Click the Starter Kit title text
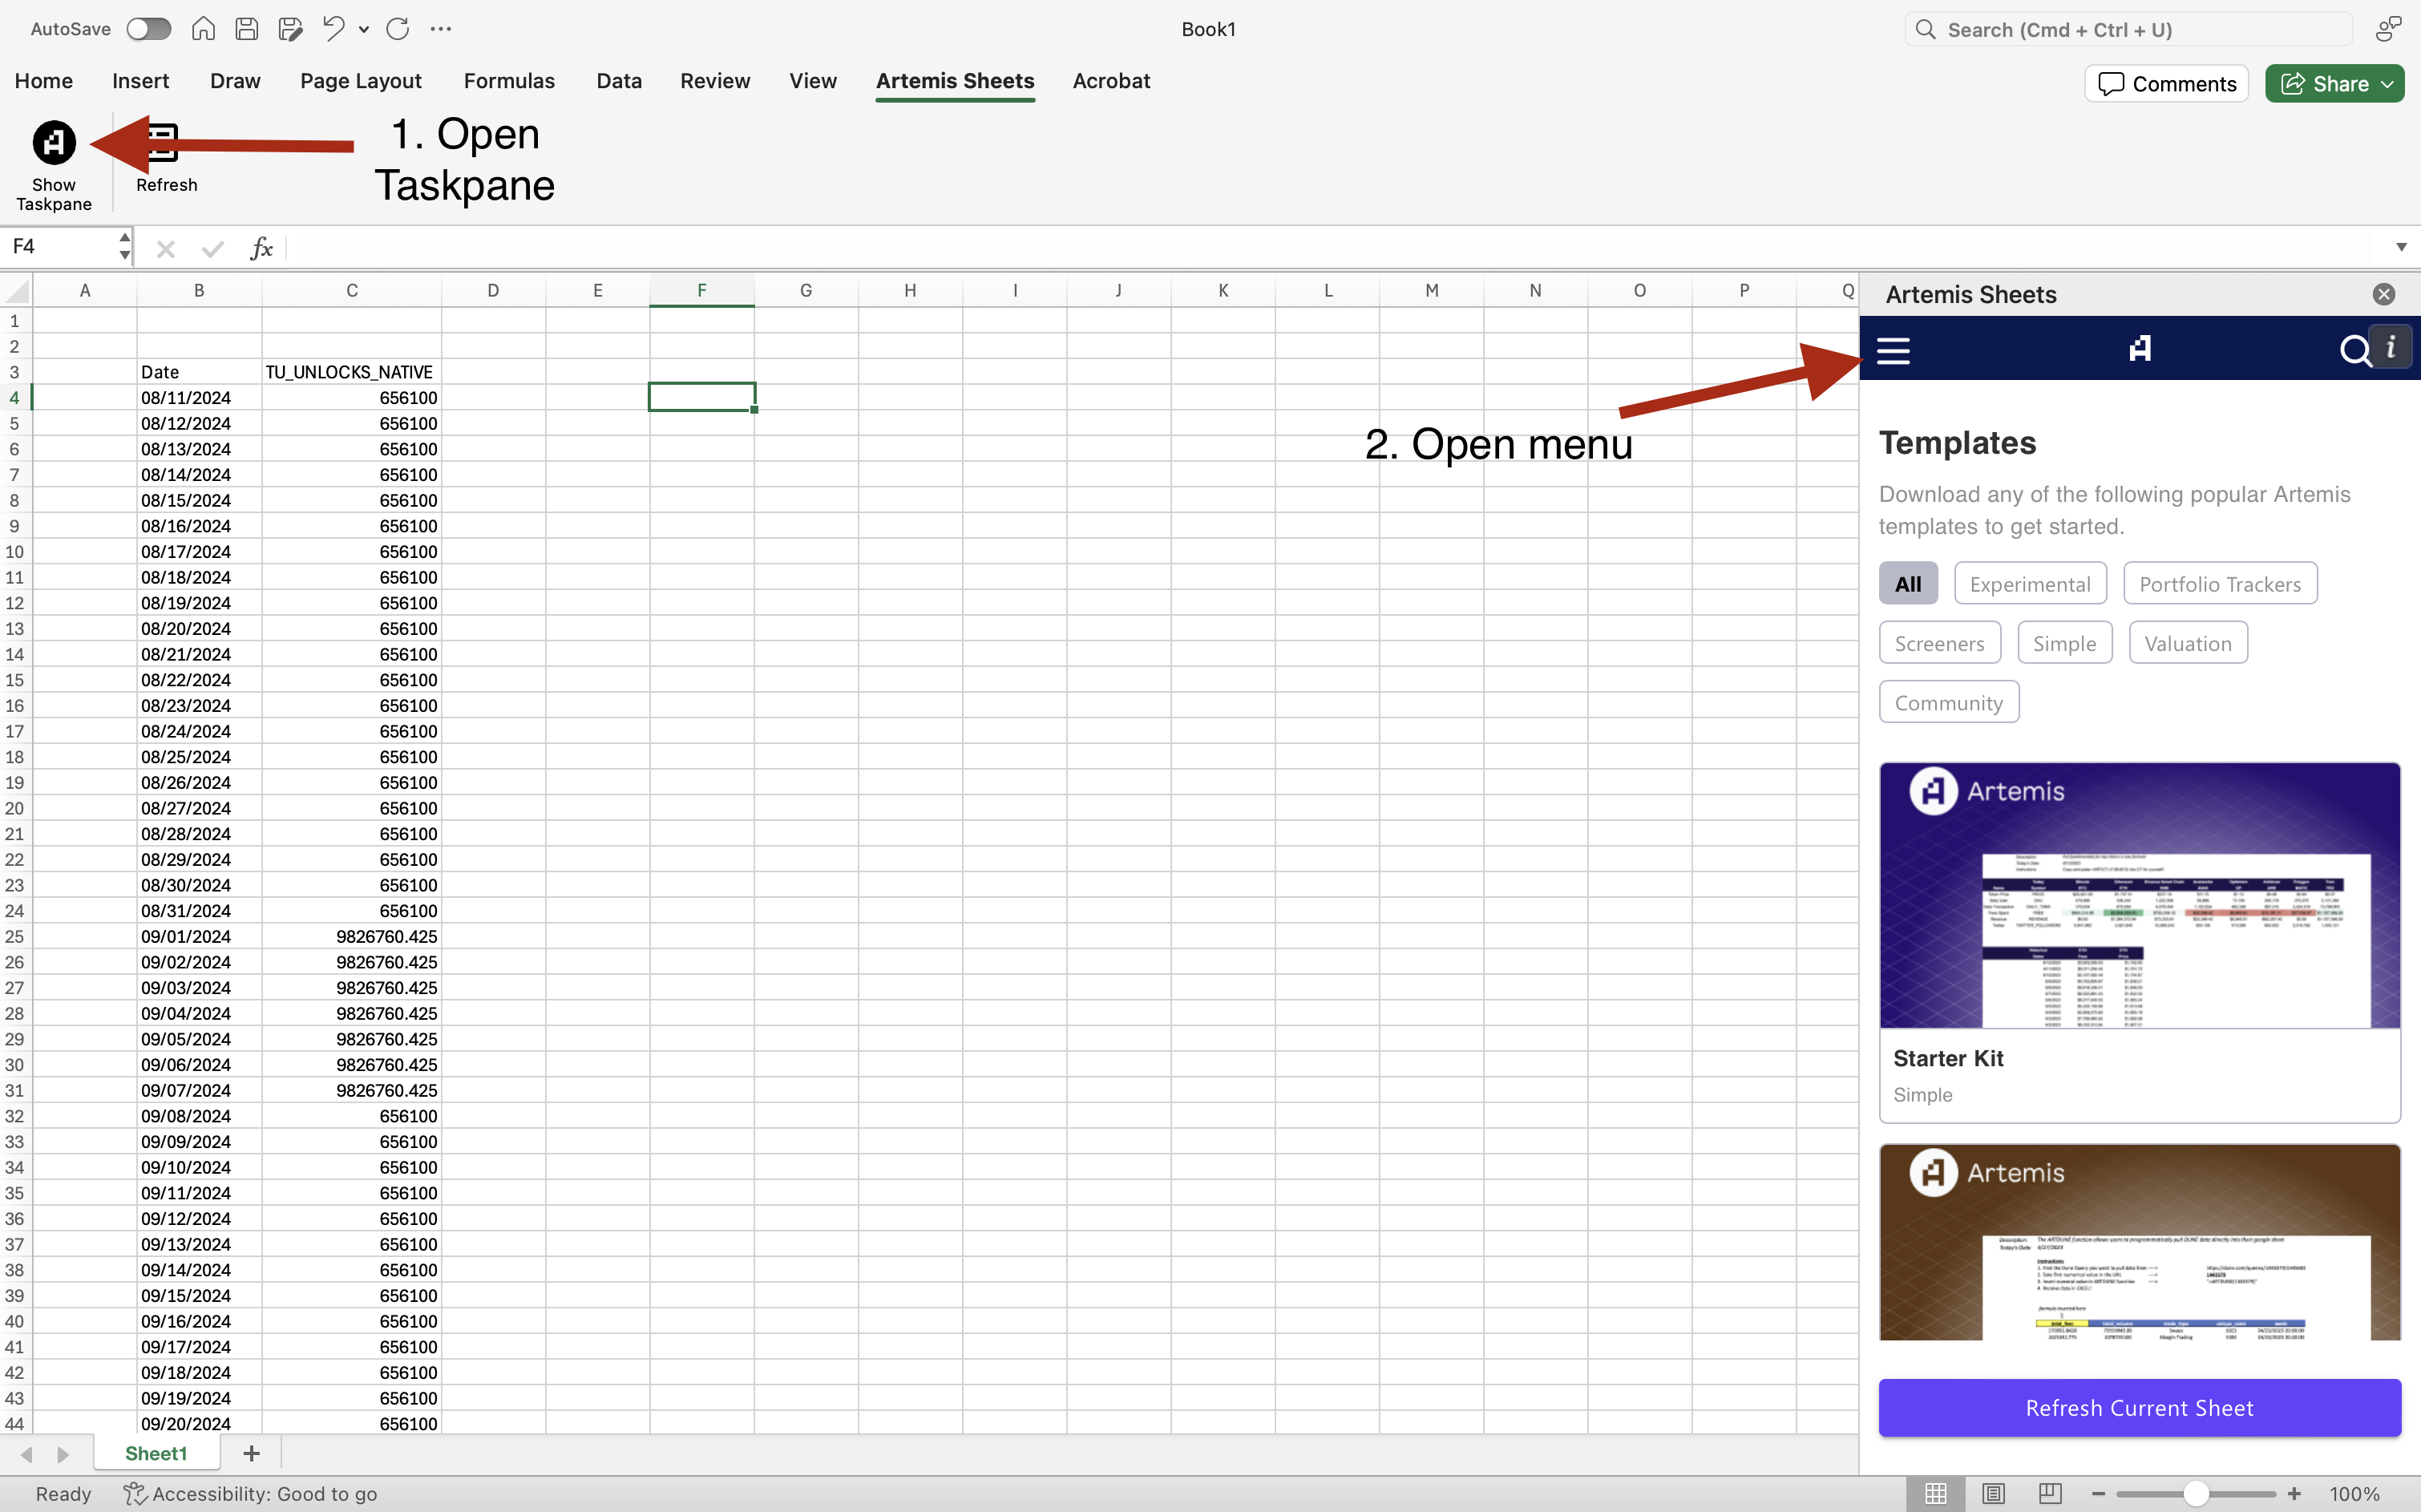Viewport: 2421px width, 1512px height. coord(1948,1058)
